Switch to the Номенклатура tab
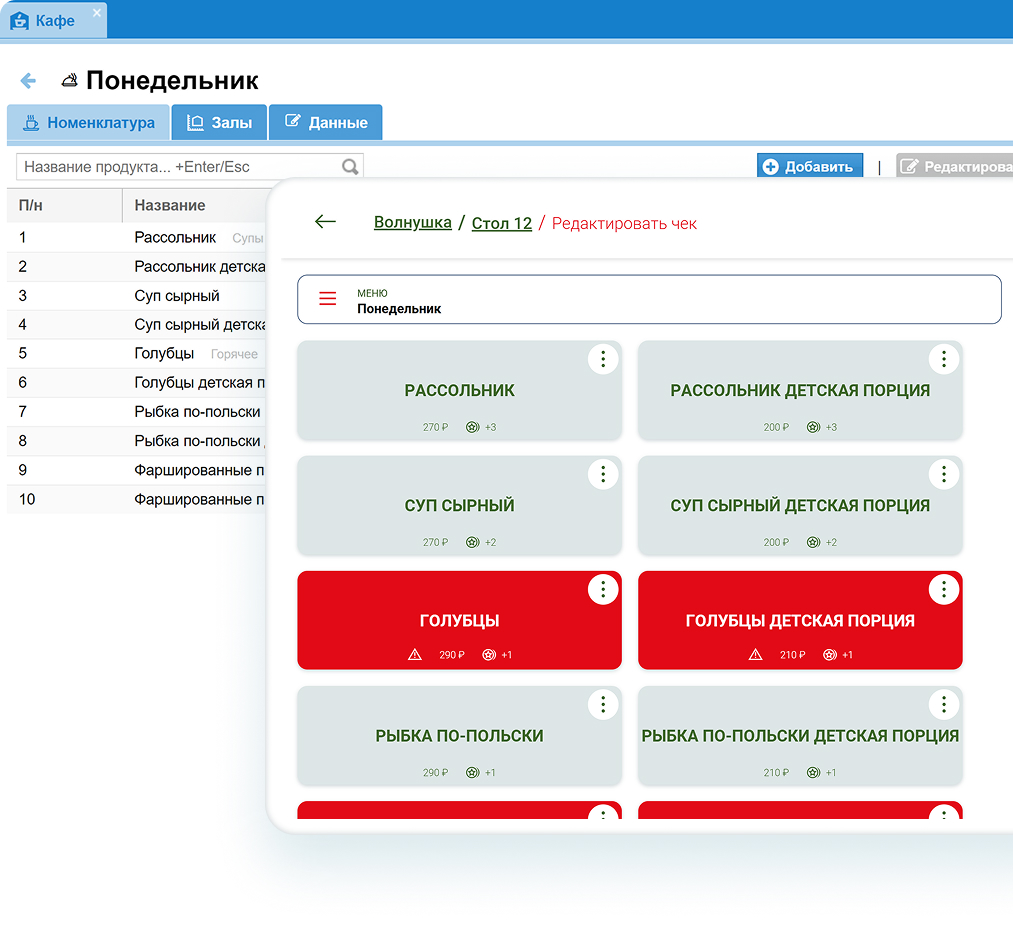The image size is (1013, 925). coord(89,123)
